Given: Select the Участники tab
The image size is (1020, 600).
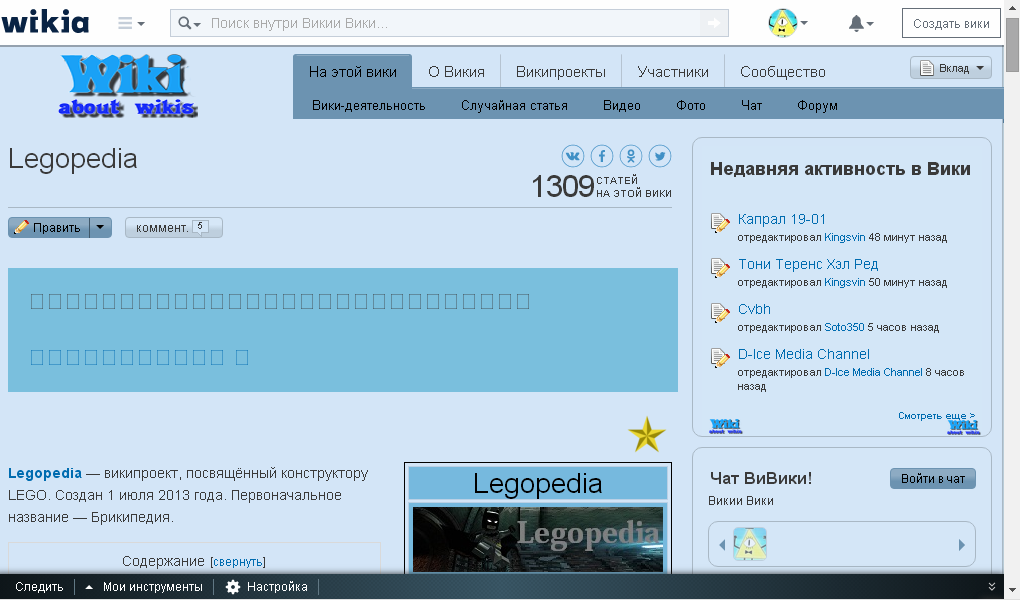Looking at the screenshot, I should [673, 72].
